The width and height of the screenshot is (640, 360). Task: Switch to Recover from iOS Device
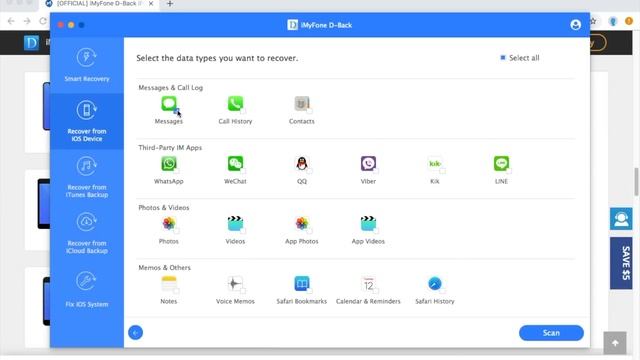(87, 121)
